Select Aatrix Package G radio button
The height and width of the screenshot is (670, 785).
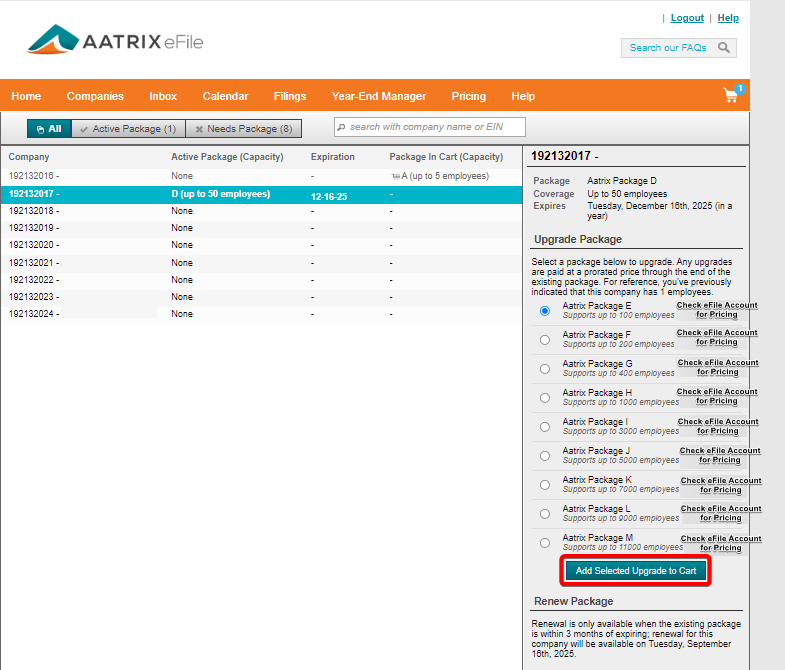click(545, 369)
